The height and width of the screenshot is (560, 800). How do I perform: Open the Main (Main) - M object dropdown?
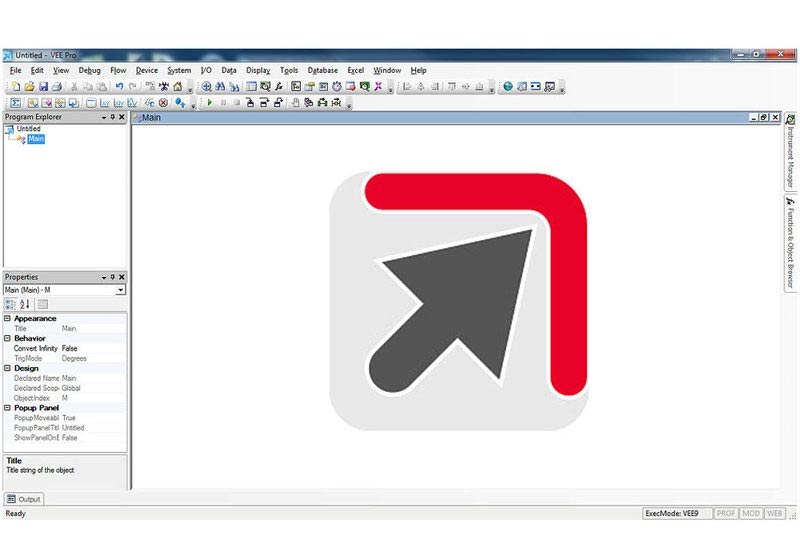(120, 290)
